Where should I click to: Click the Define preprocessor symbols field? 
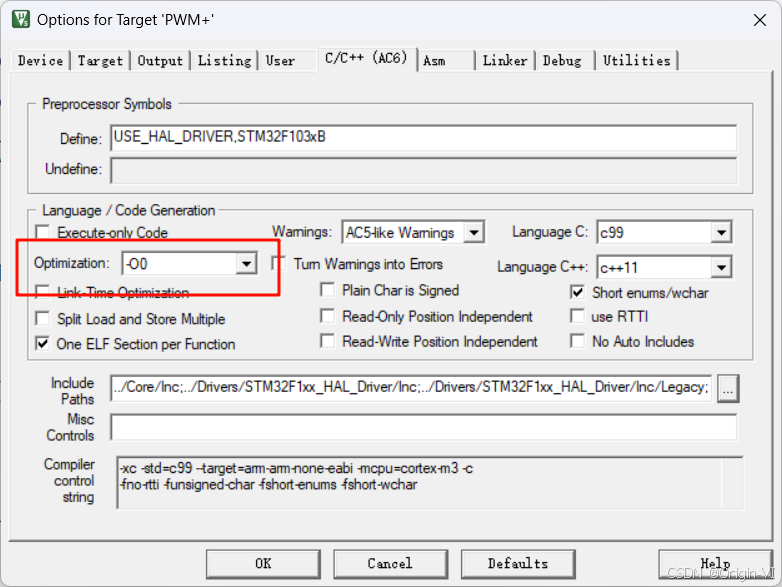[423, 138]
